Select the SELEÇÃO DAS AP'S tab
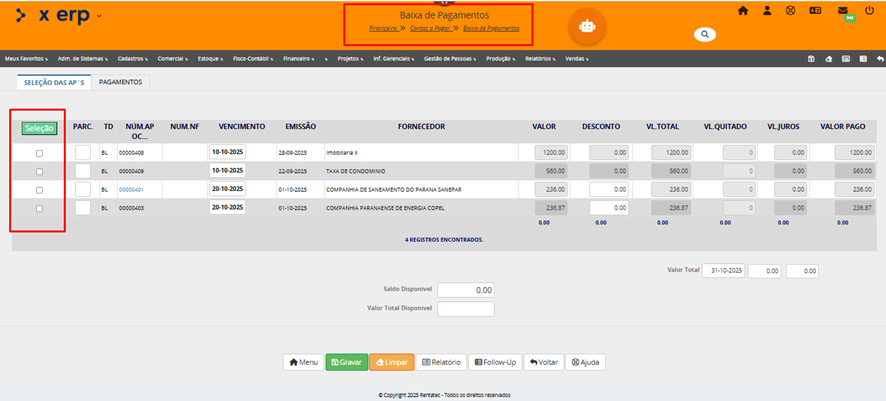This screenshot has height=401, width=886. pos(56,82)
